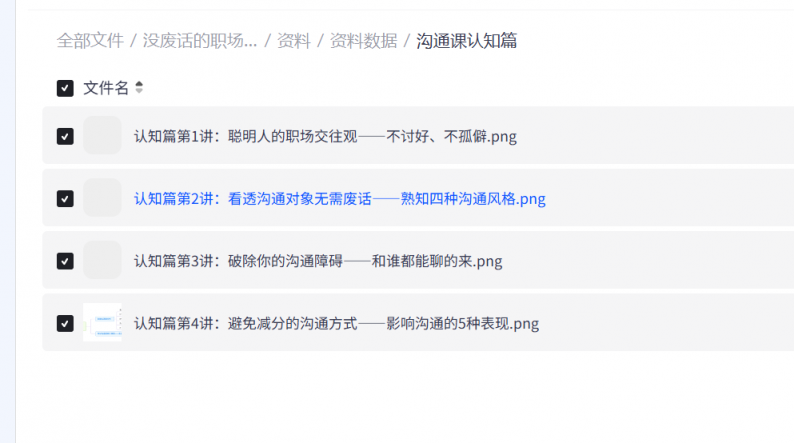Deselect the 认知篇第3讲 file checkbox
Viewport: 794px width, 443px height.
(x=65, y=261)
